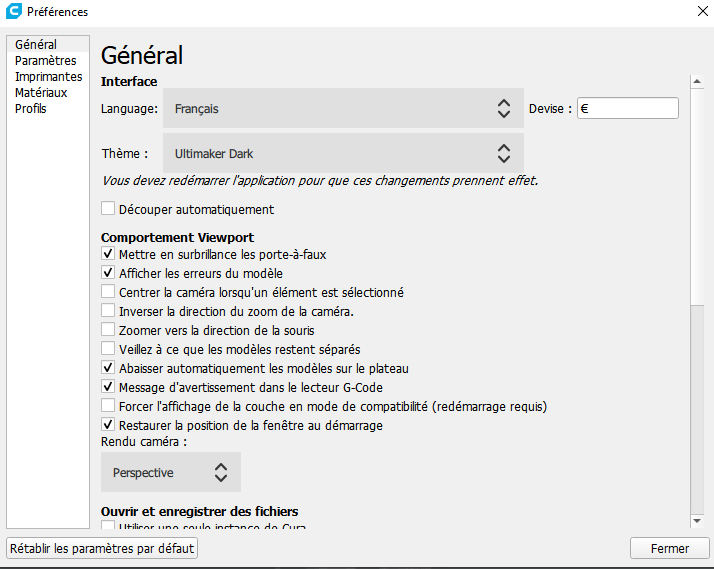Enable Veillez à ce que les modèles restent séparés
This screenshot has height=569, width=714.
pos(108,348)
